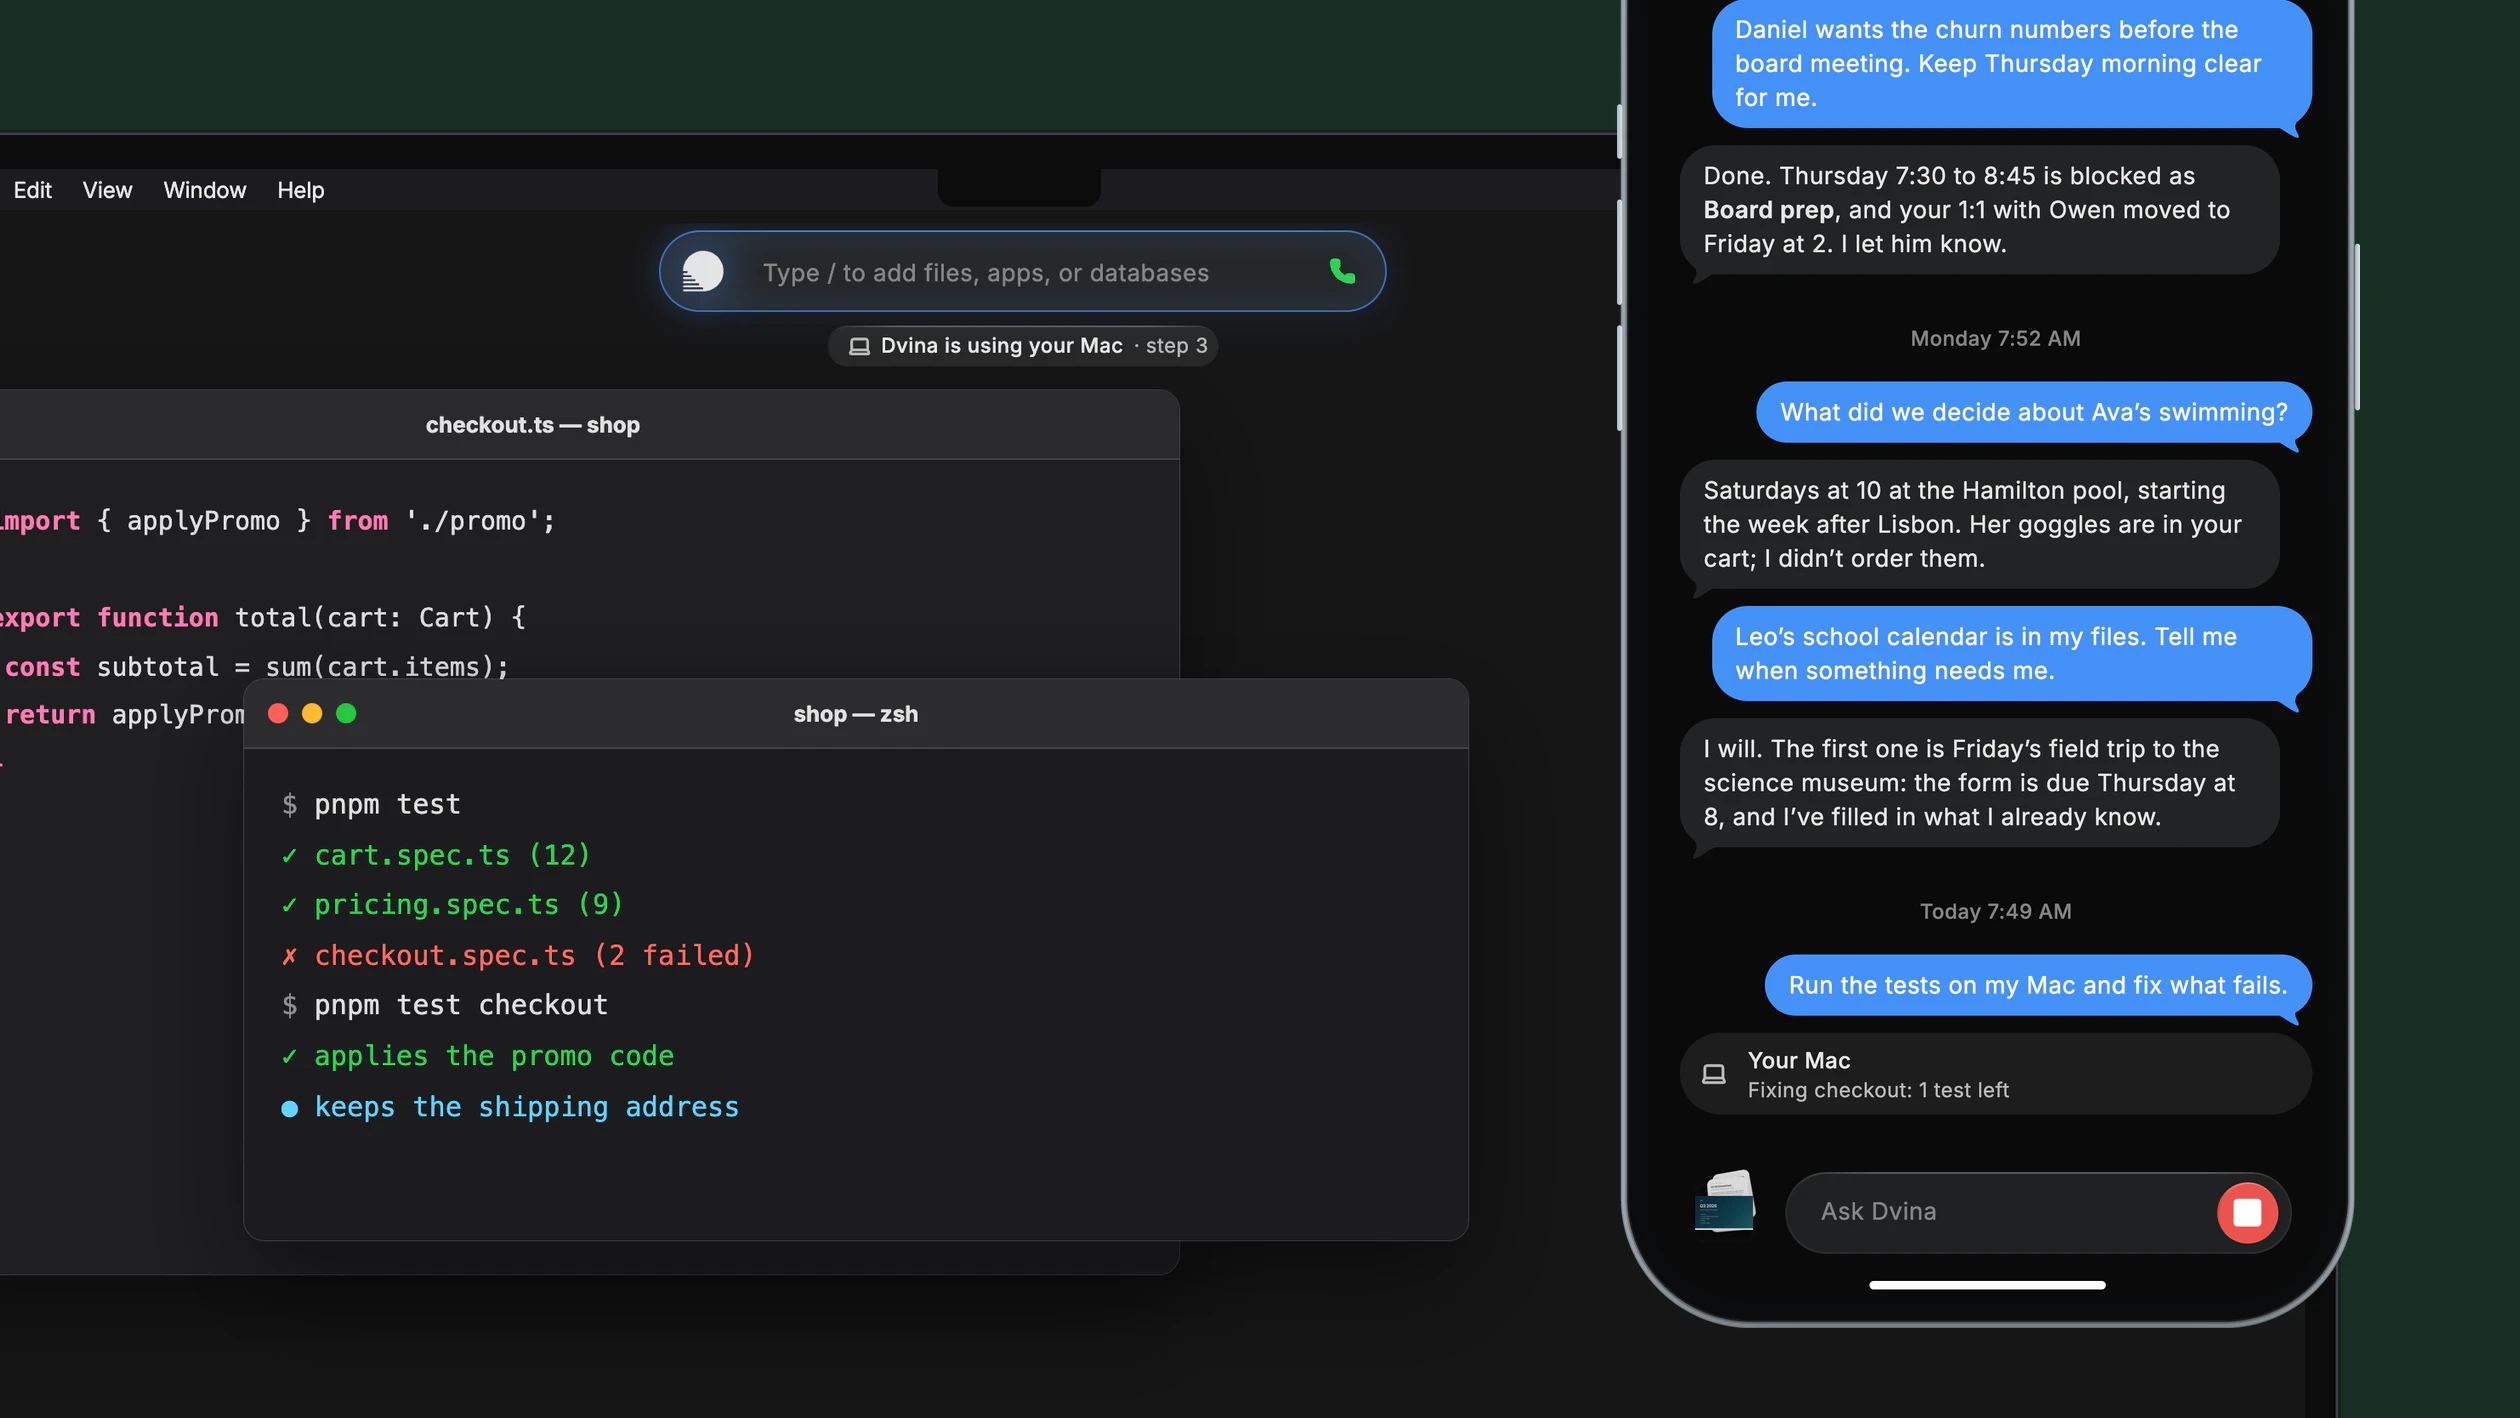2520x1418 pixels.
Task: Tap the 'Monday 7:52 AM' timestamp
Action: click(x=1995, y=339)
